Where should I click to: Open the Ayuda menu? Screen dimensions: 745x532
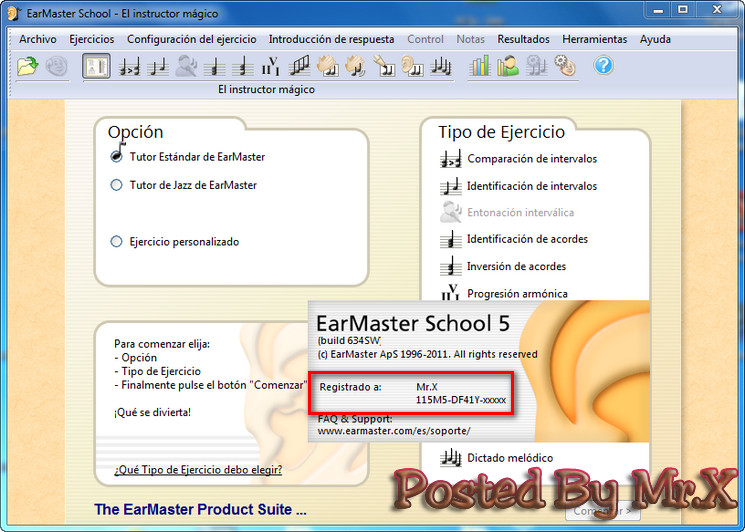coord(655,39)
